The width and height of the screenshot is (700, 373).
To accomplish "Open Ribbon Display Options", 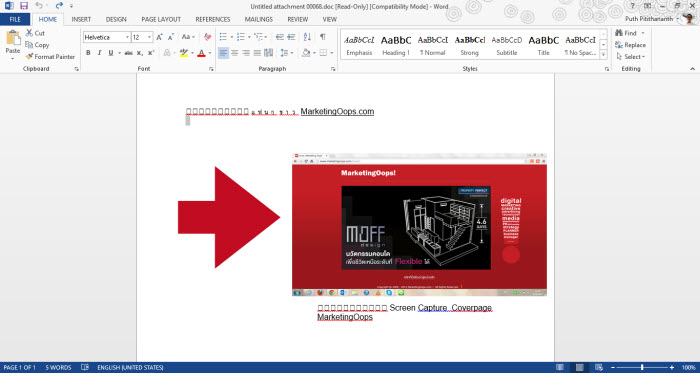I will pyautogui.click(x=646, y=6).
